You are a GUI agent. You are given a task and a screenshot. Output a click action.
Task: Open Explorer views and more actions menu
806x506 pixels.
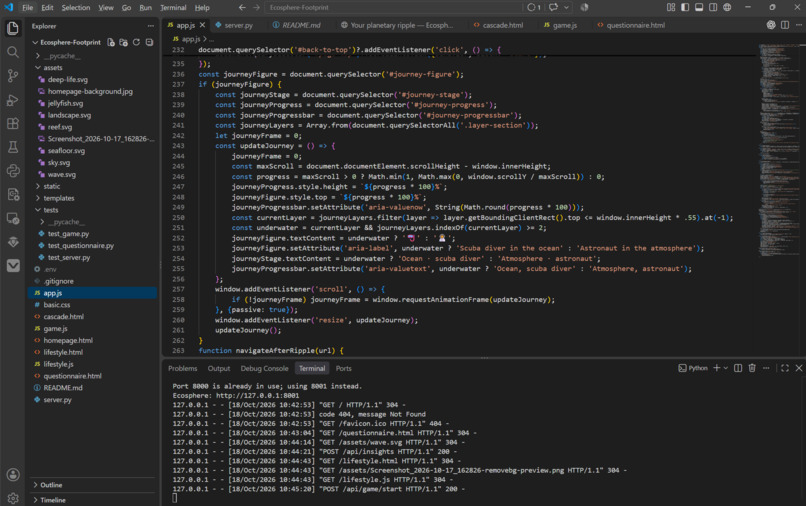pos(150,26)
